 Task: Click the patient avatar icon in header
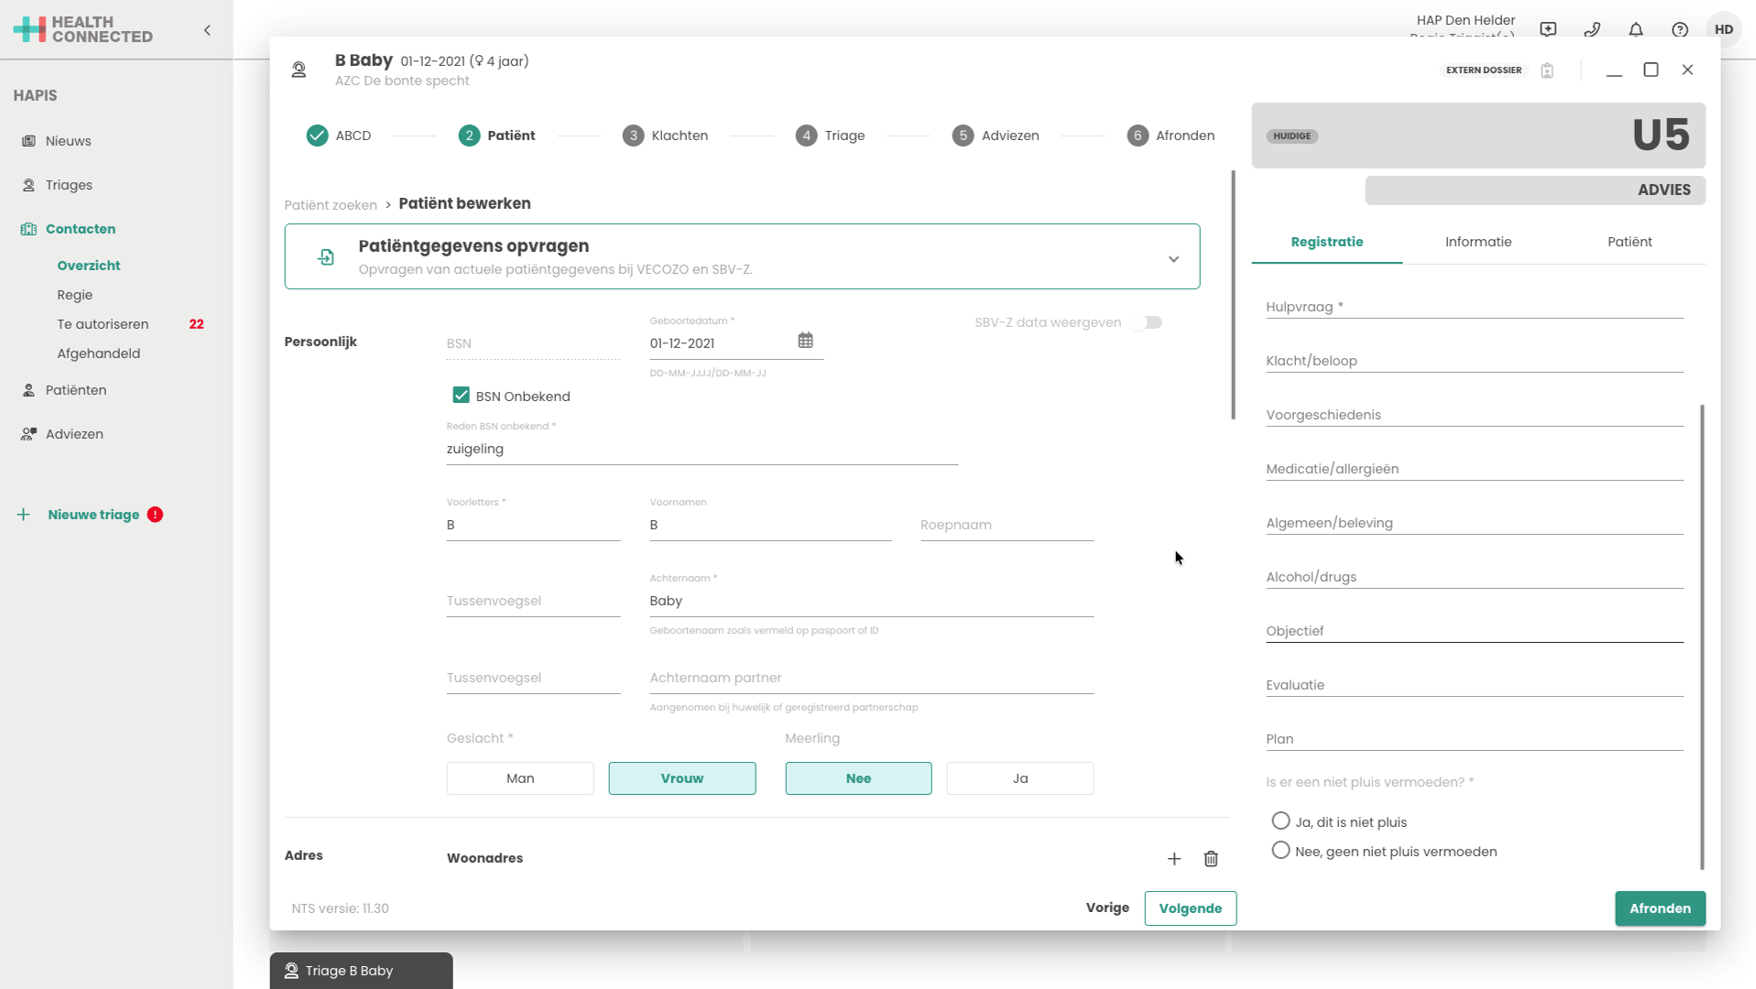coord(299,70)
